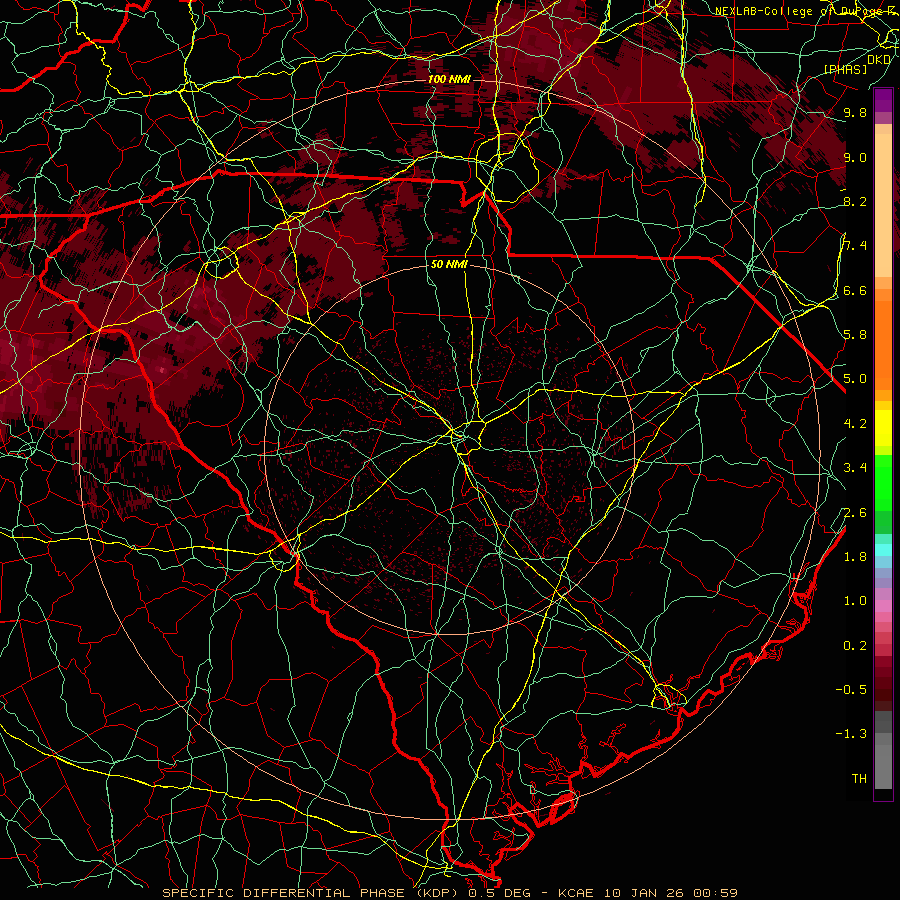This screenshot has height=900, width=900.
Task: Click the 1.0 value on color scale
Action: [855, 600]
